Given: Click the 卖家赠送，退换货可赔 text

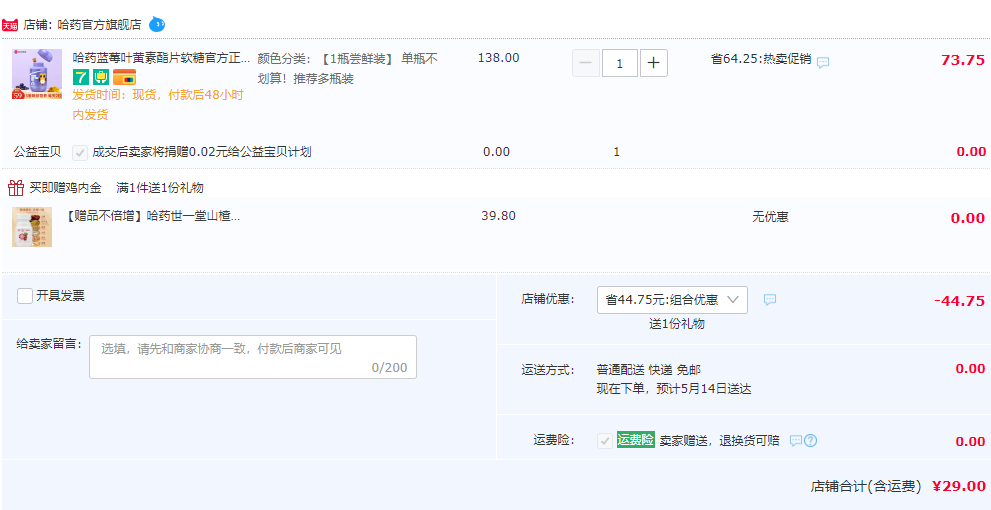Looking at the screenshot, I should [x=719, y=440].
